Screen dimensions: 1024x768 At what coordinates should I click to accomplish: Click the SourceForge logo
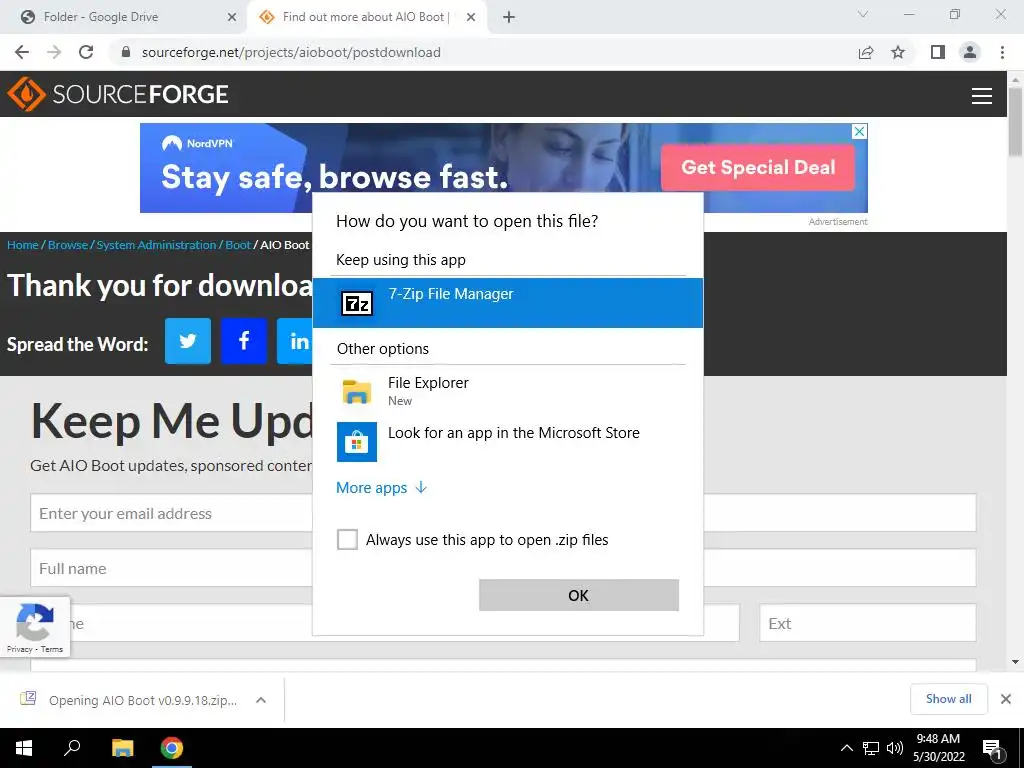click(x=118, y=94)
